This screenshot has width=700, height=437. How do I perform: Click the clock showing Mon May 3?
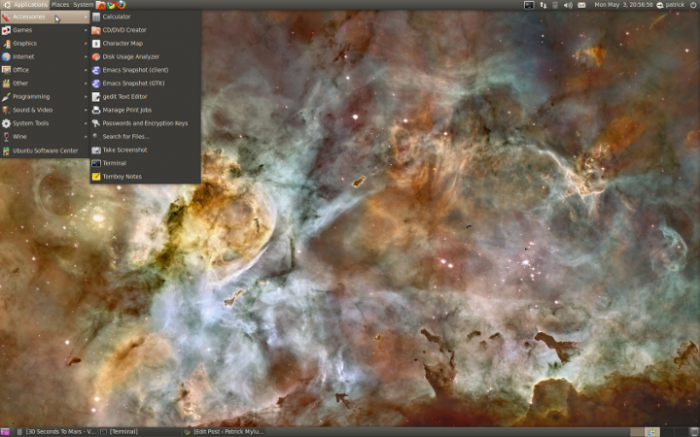tap(623, 5)
